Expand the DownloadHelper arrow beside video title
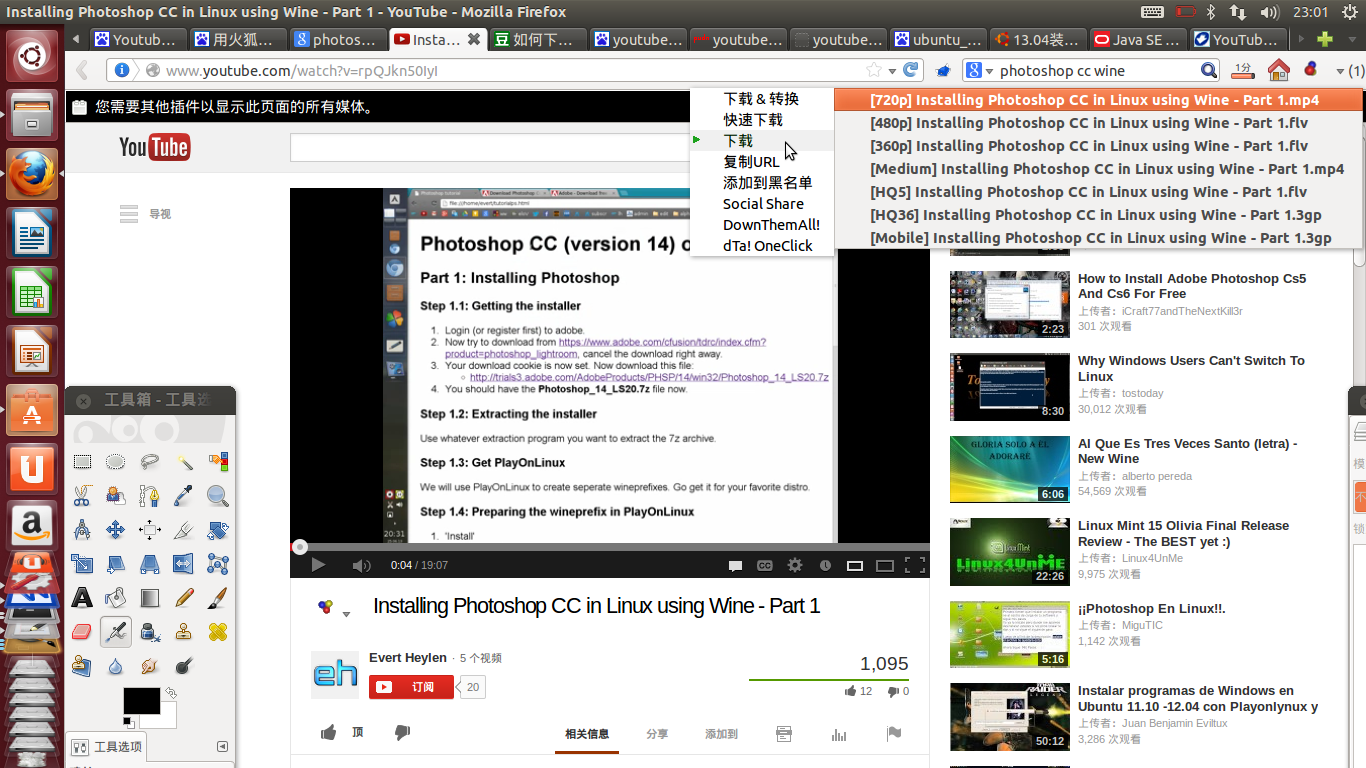The height and width of the screenshot is (768, 1366). pyautogui.click(x=346, y=614)
